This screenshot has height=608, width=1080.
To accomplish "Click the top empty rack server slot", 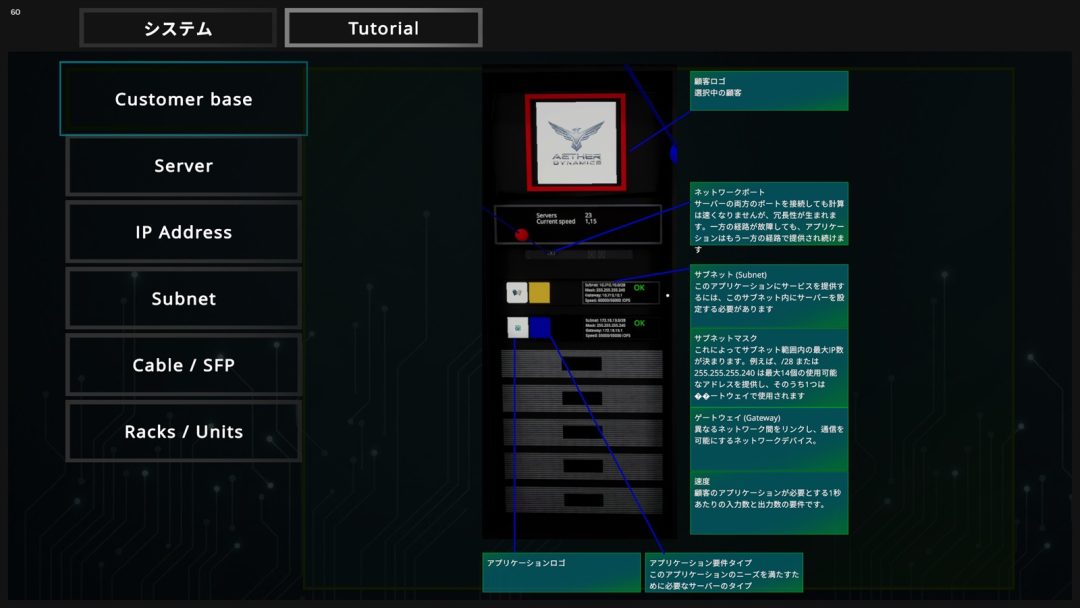I will tap(582, 364).
